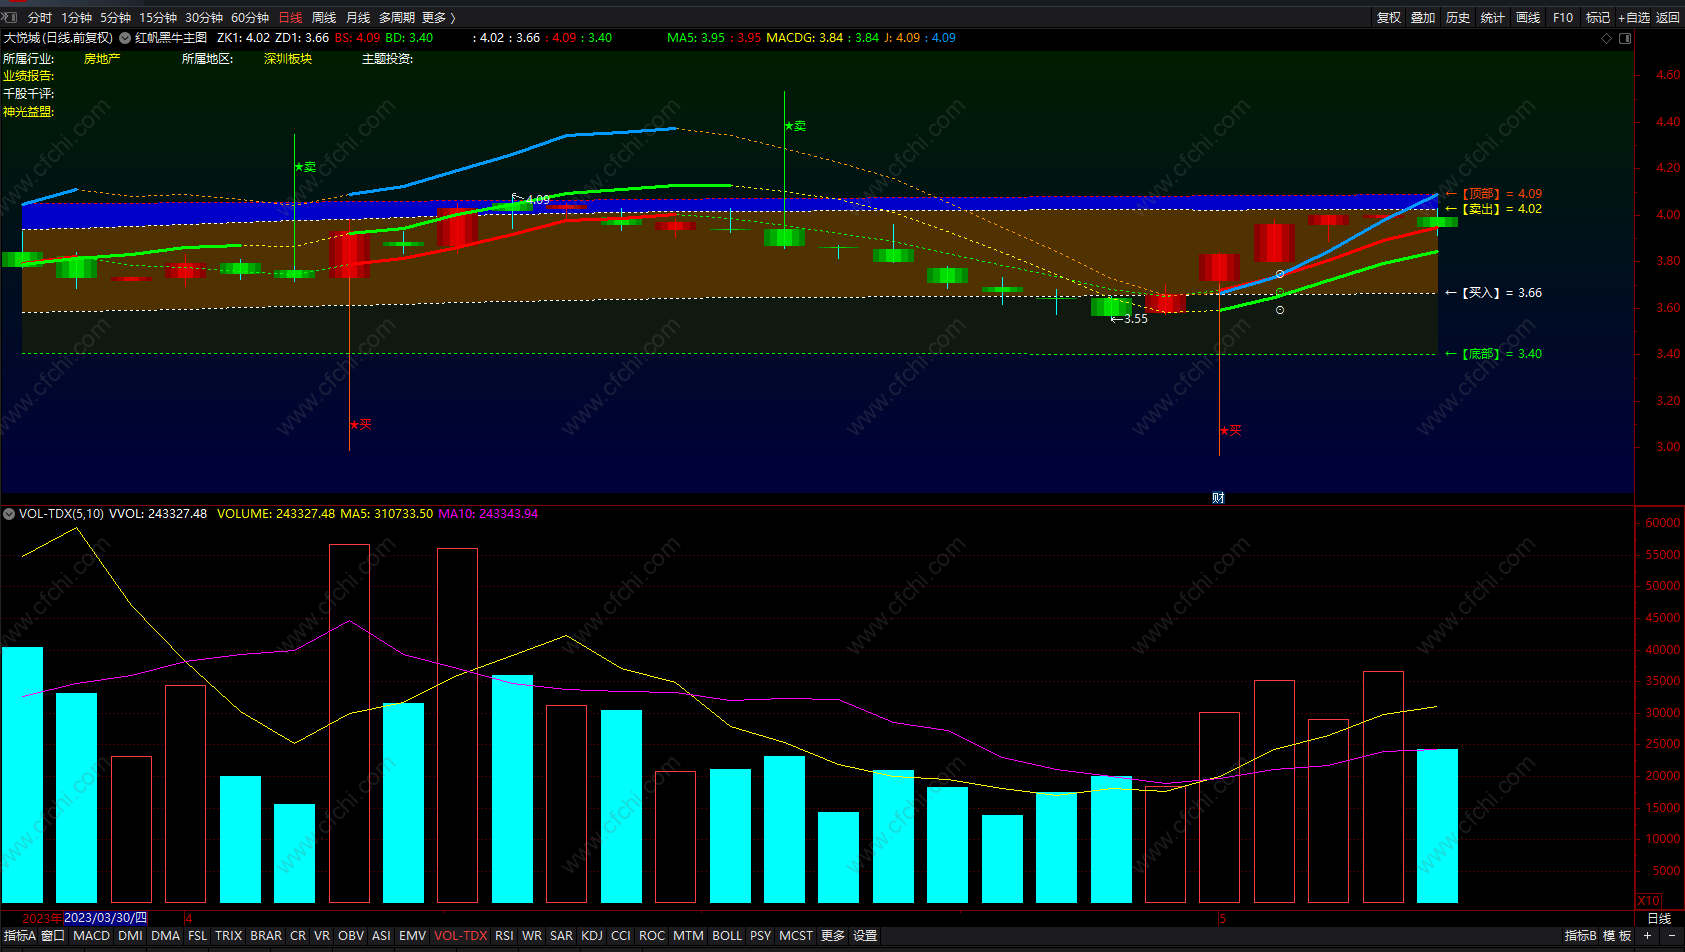The width and height of the screenshot is (1685, 952).
Task: Click the X10 volume scale label
Action: pos(1648,901)
